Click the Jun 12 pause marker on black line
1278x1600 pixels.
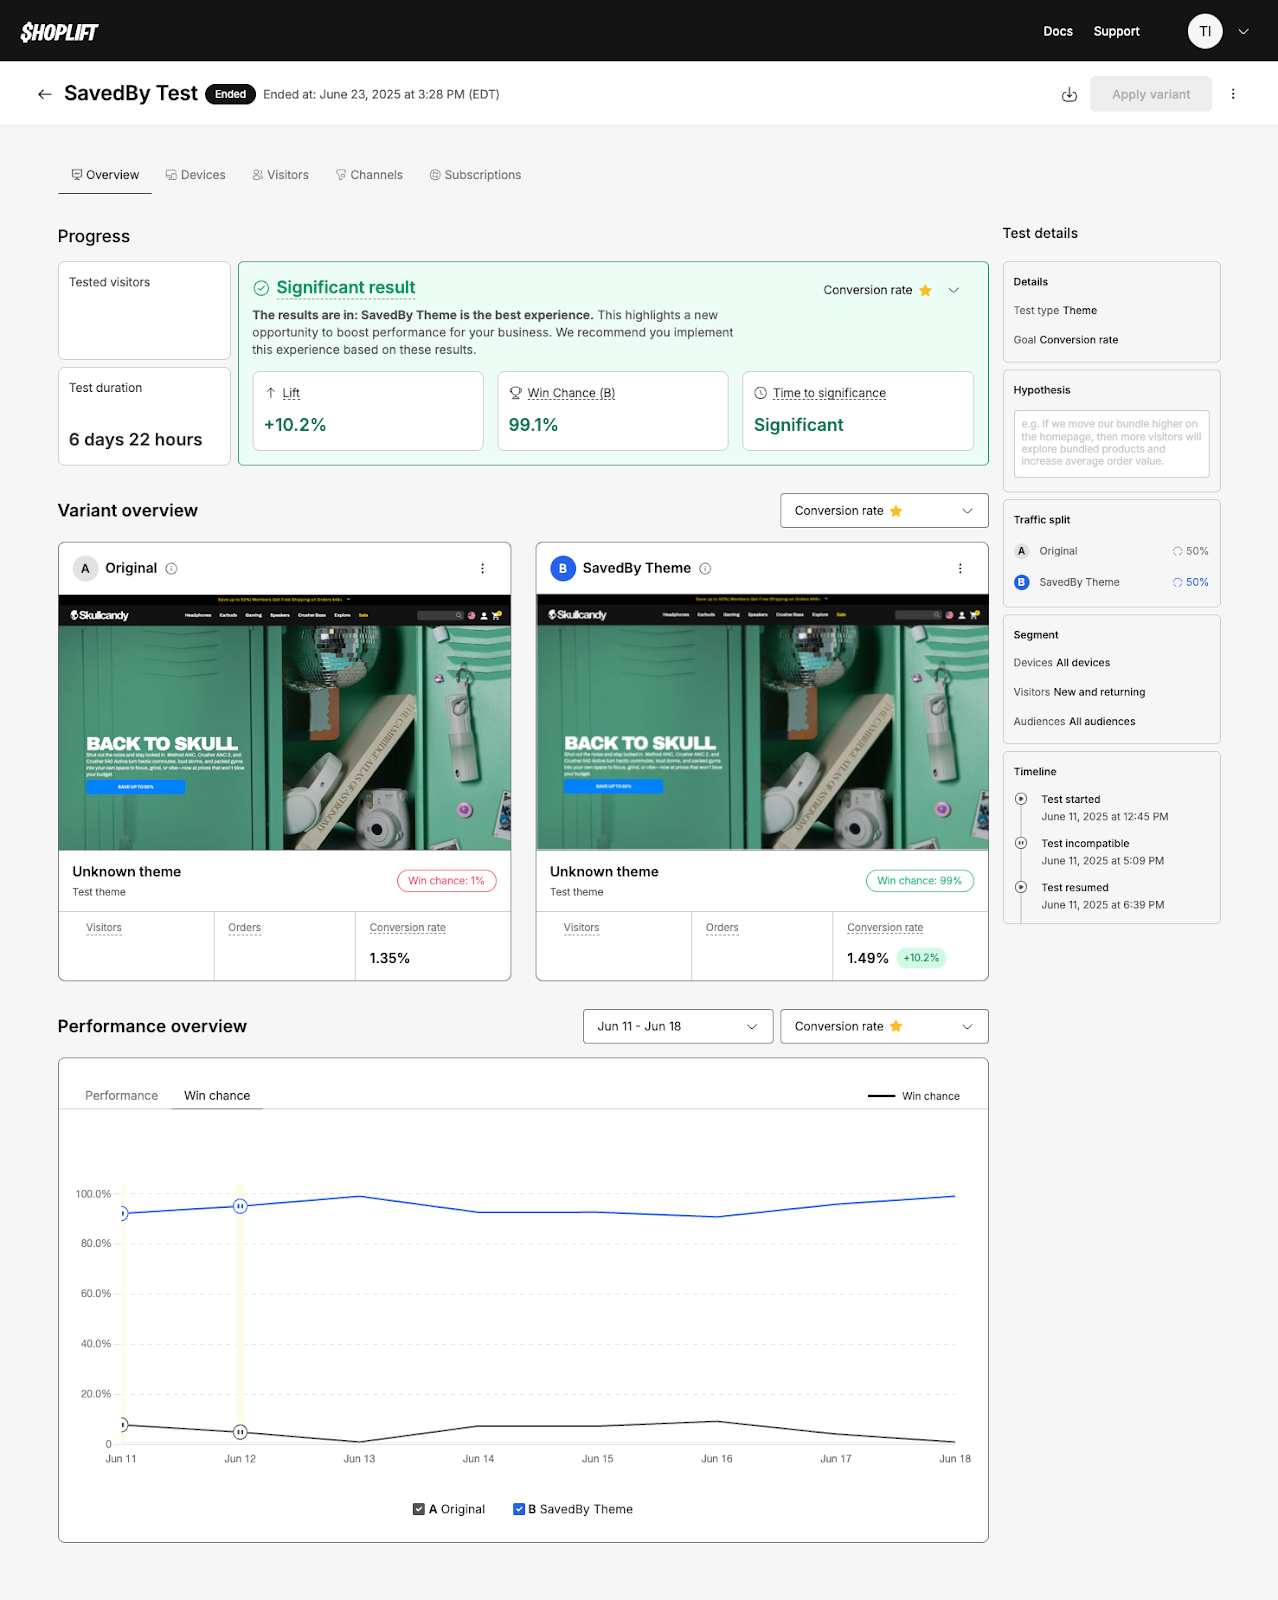click(x=240, y=1432)
